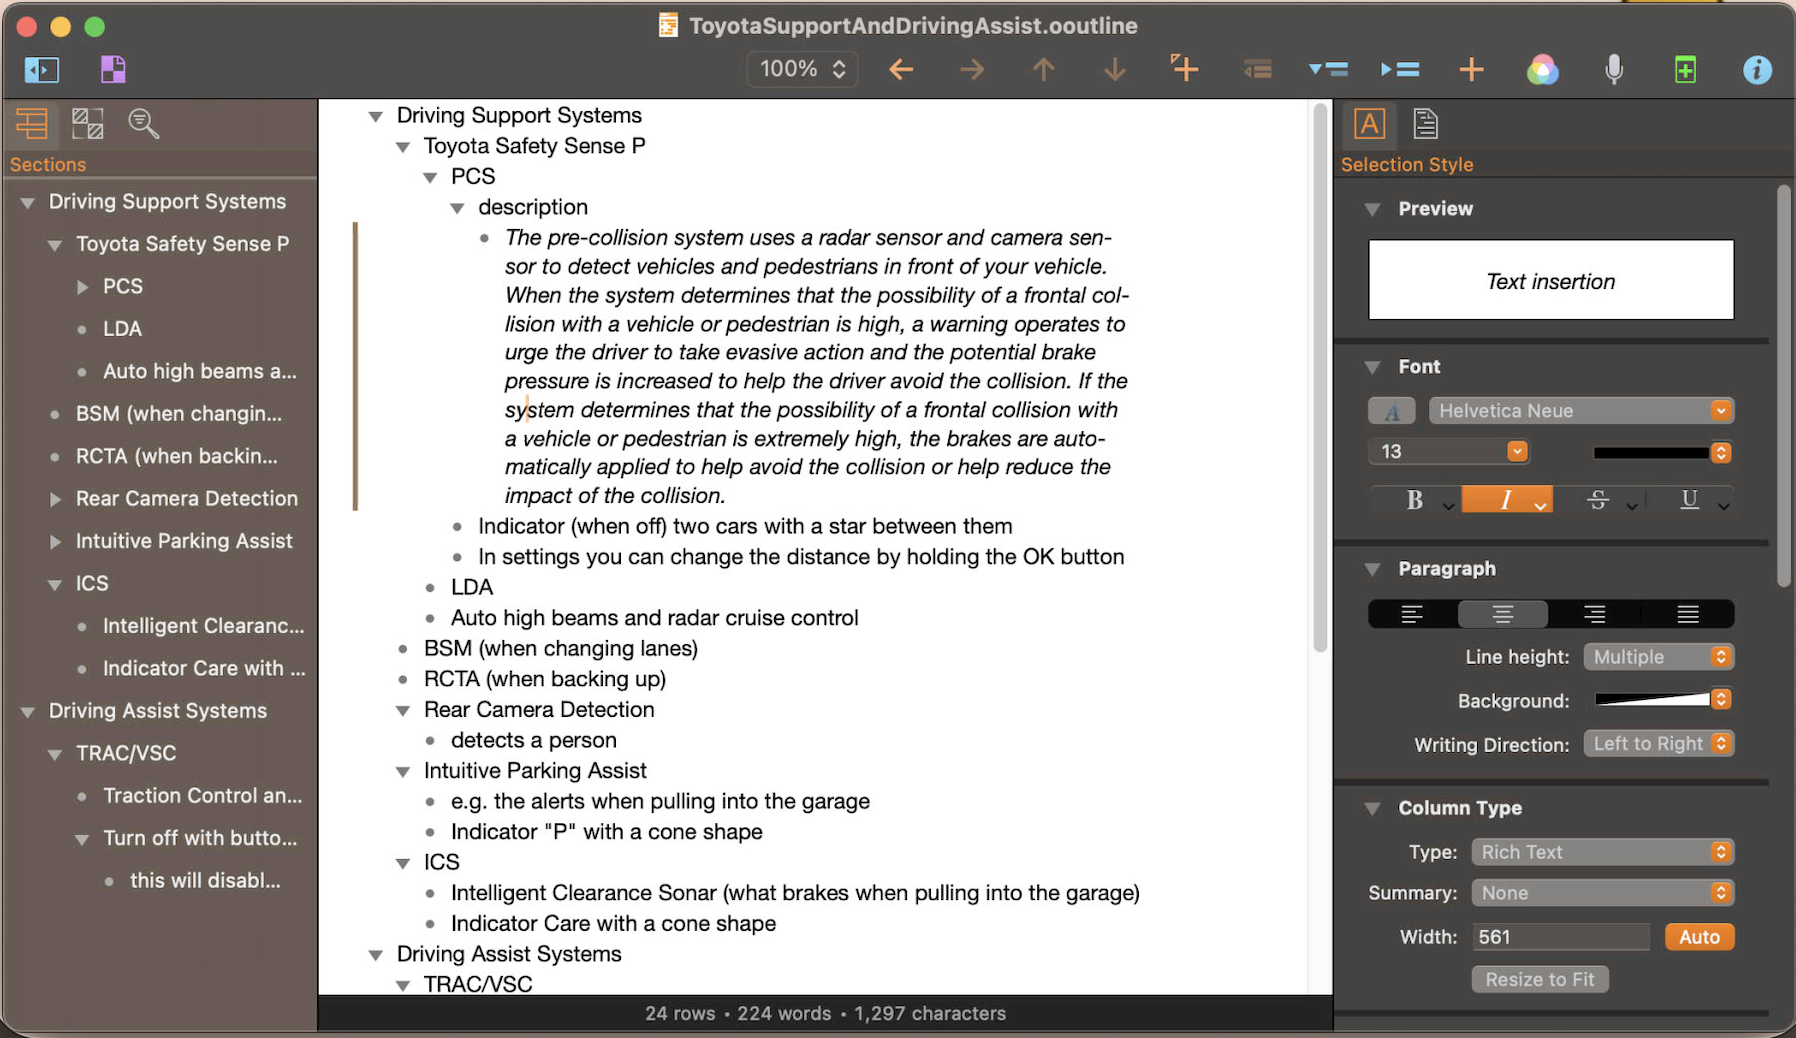1796x1038 pixels.
Task: Collapse the Font inspector section
Action: tap(1372, 367)
